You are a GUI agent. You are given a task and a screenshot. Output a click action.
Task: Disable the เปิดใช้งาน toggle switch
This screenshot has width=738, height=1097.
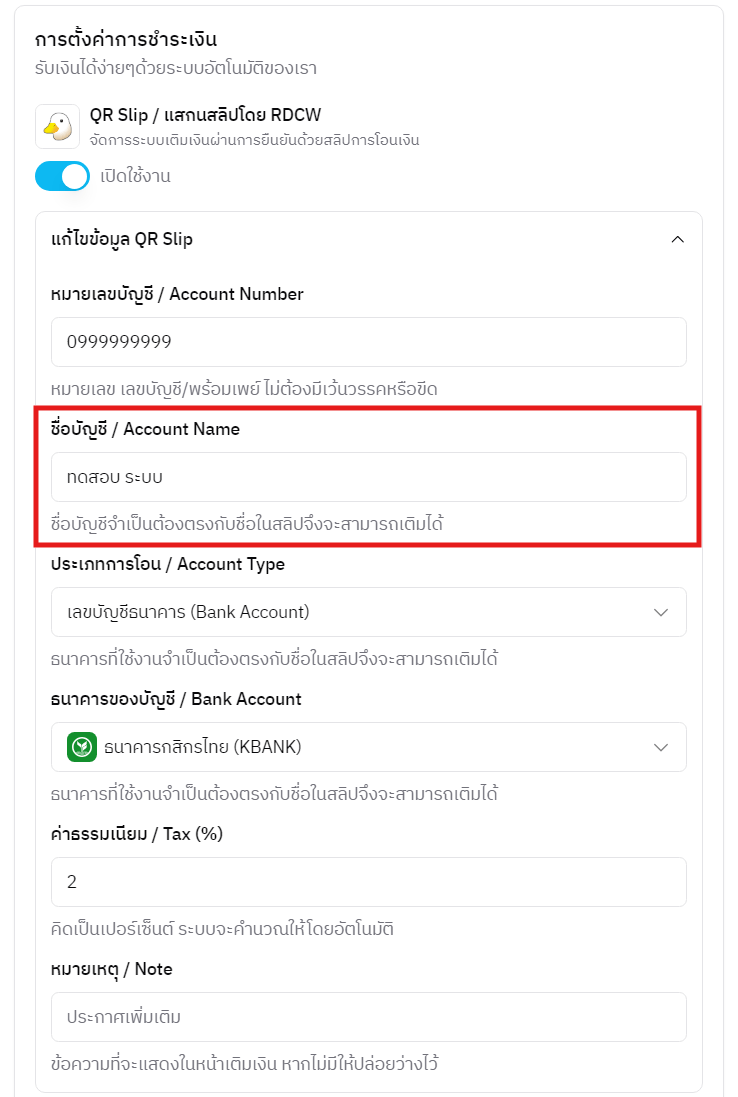coord(62,176)
